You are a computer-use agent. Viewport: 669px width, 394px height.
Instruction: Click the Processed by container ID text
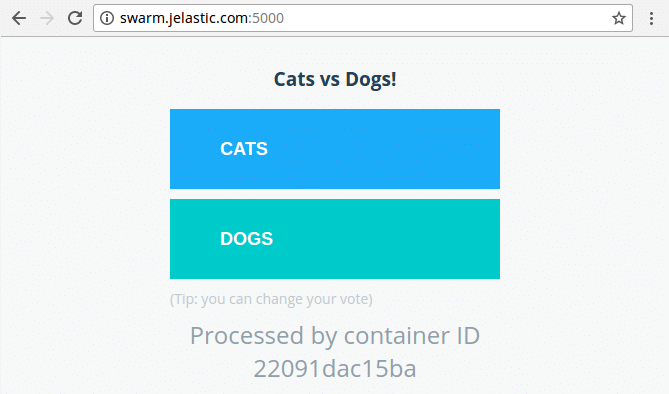(335, 336)
